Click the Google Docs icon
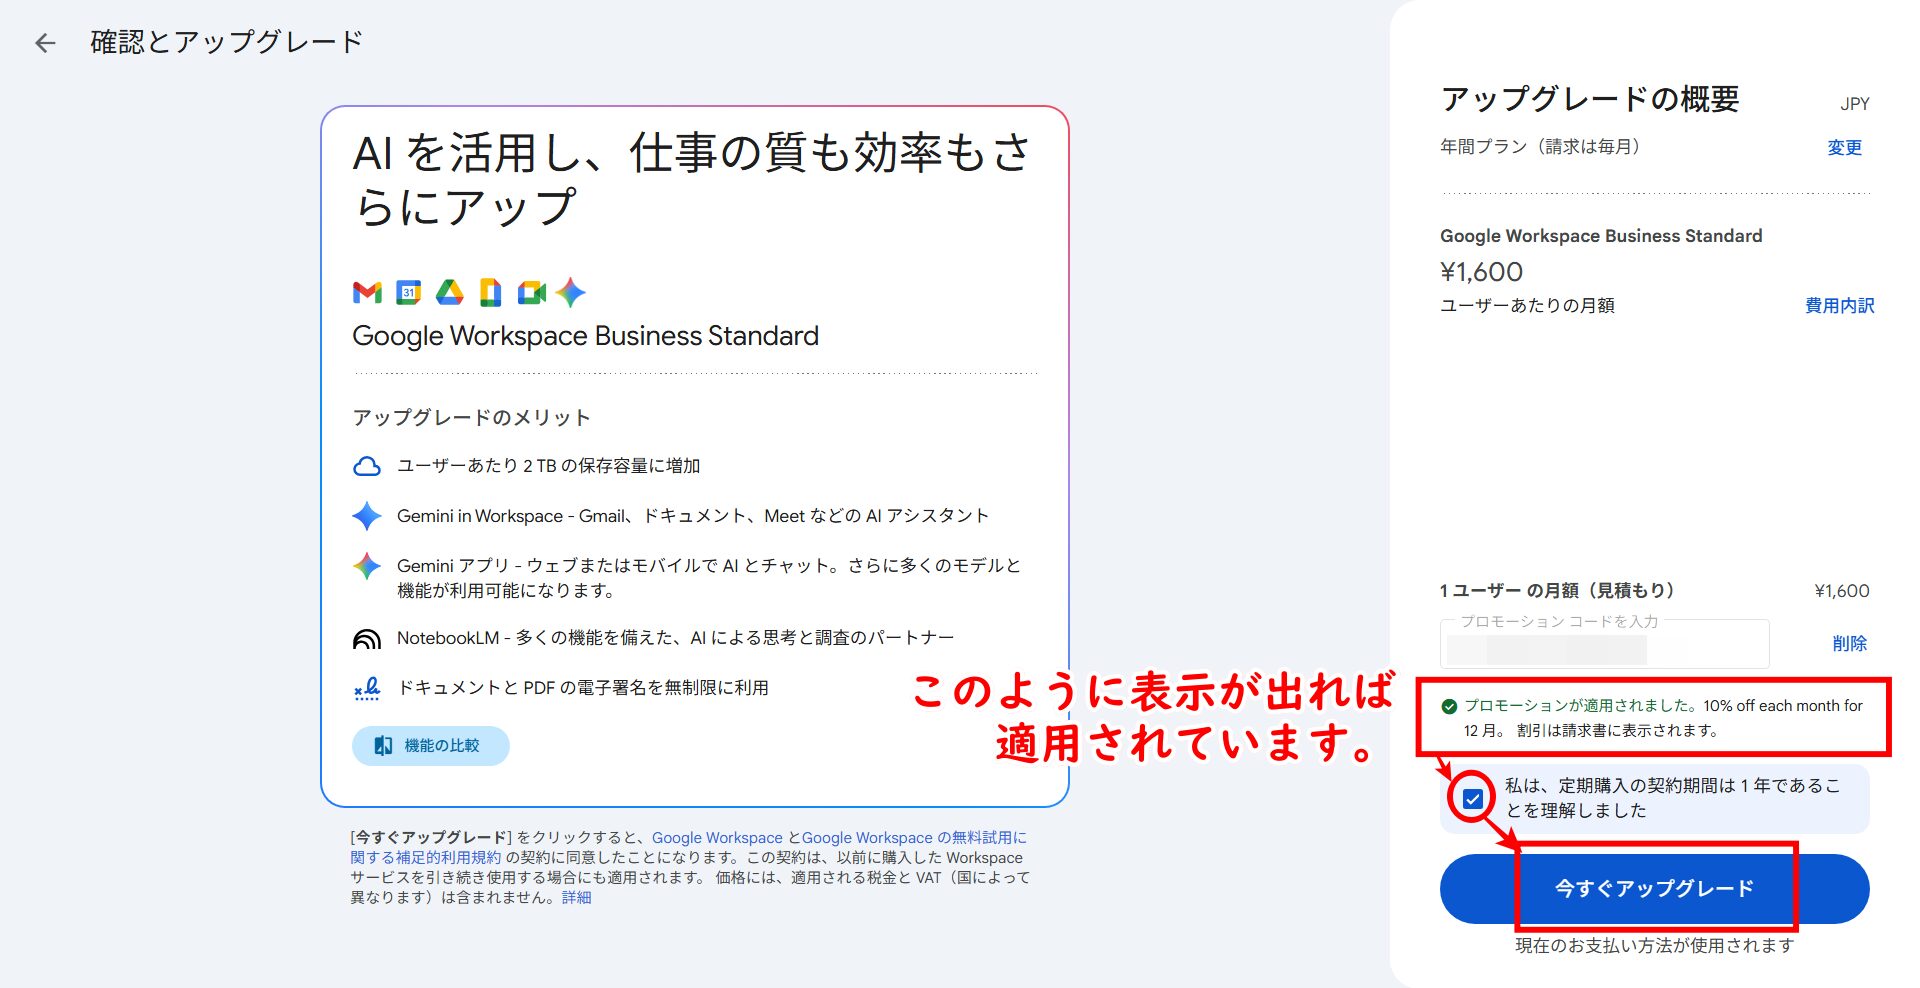This screenshot has width=1920, height=988. coord(490,292)
